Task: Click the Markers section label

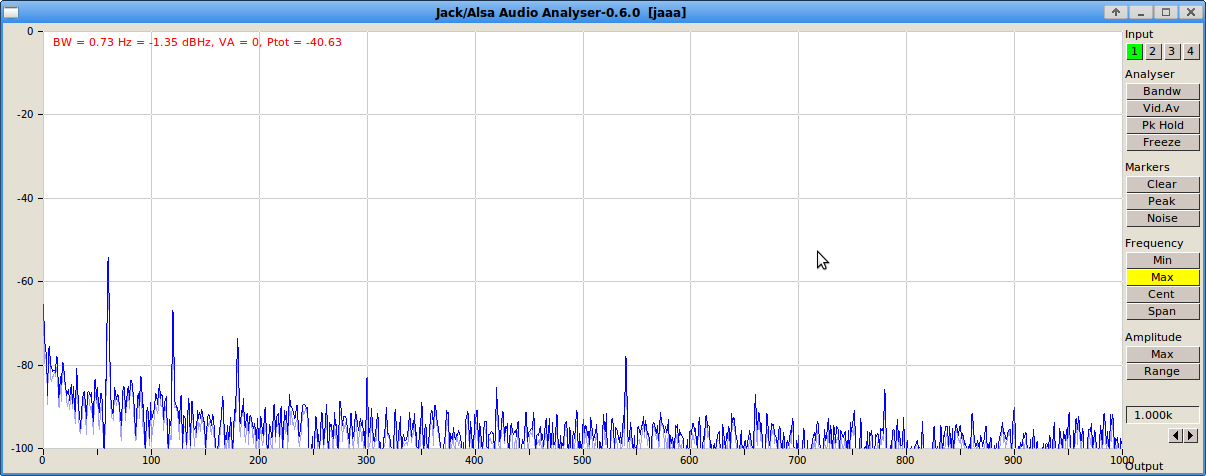Action: pyautogui.click(x=1147, y=167)
